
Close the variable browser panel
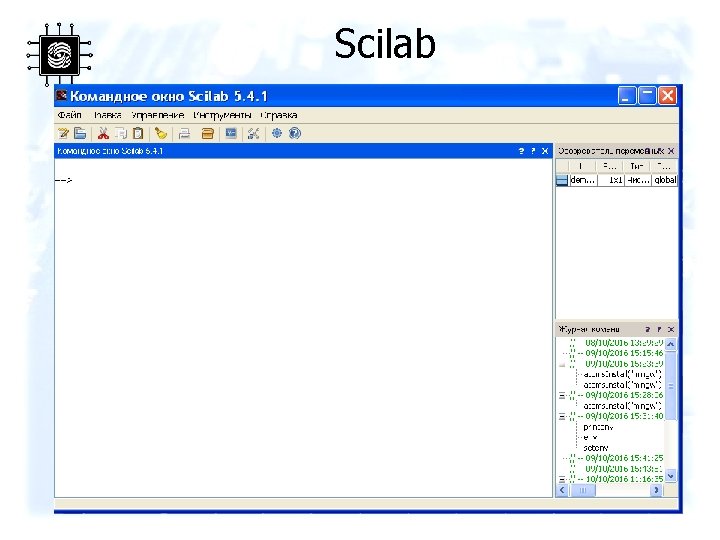tap(671, 151)
